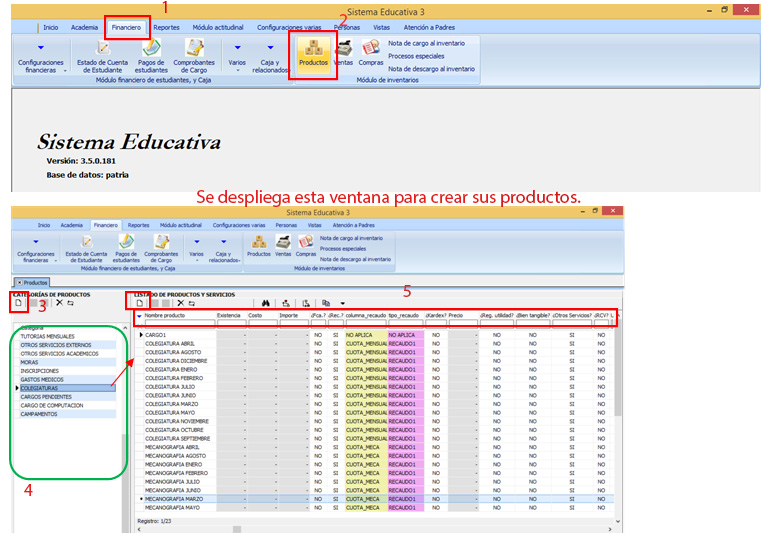Click toolbar icon left of the copy icon
Viewport: 764px width, 534px height.
tap(306, 303)
